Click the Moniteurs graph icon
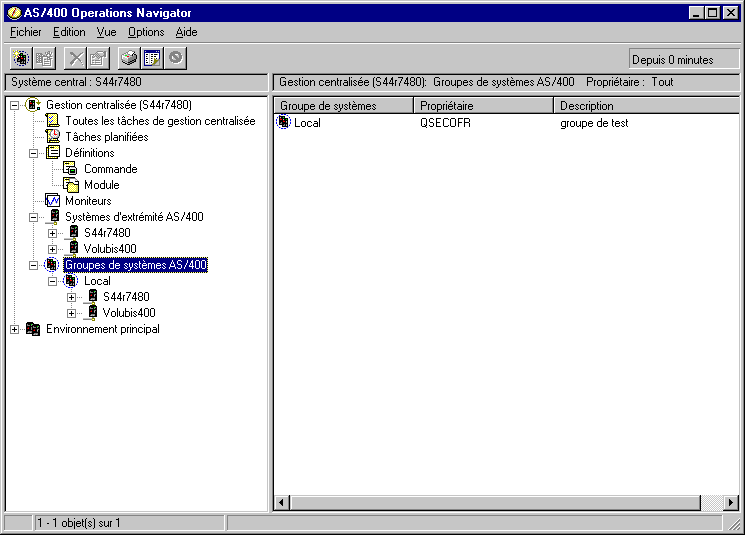745x535 pixels. (x=52, y=201)
